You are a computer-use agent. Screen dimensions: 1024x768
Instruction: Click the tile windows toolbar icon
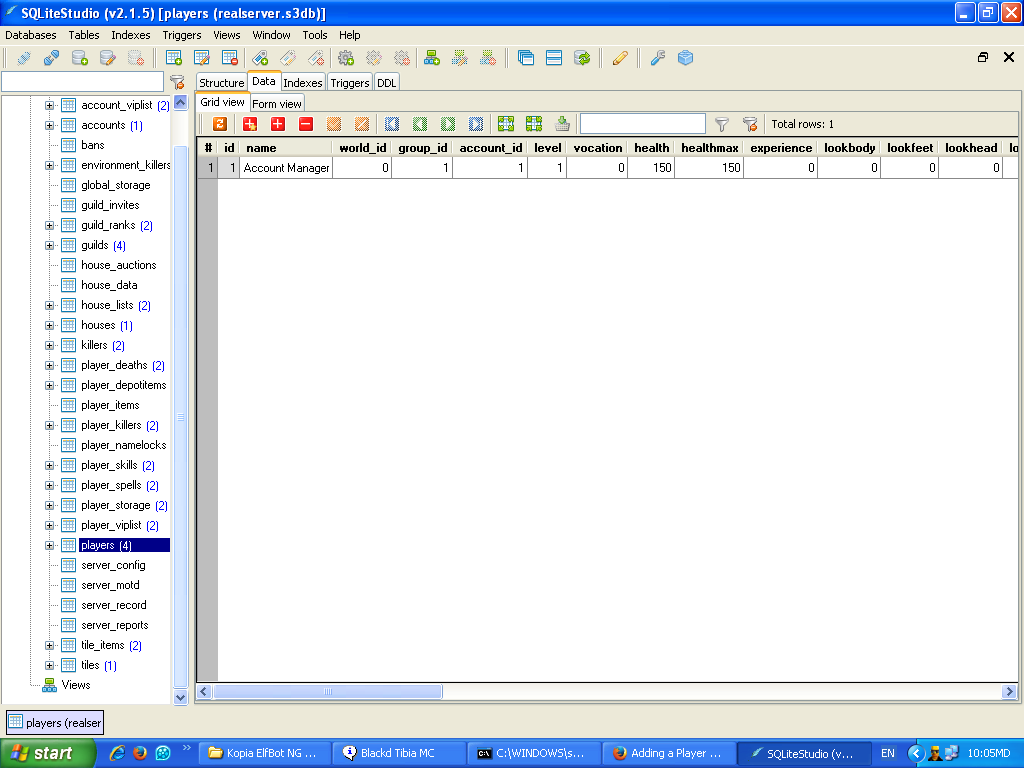point(554,58)
